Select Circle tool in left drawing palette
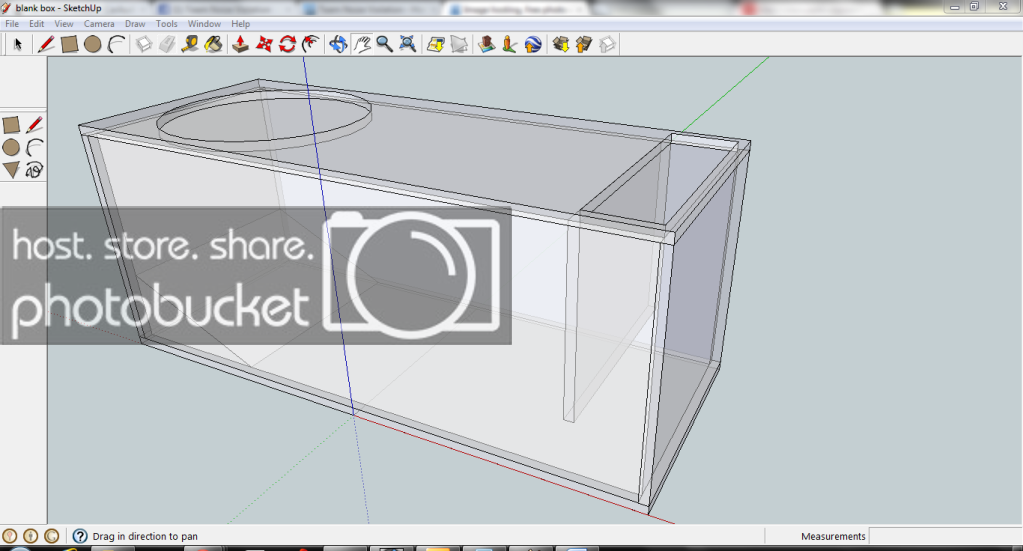This screenshot has width=1023, height=551. click(x=11, y=147)
